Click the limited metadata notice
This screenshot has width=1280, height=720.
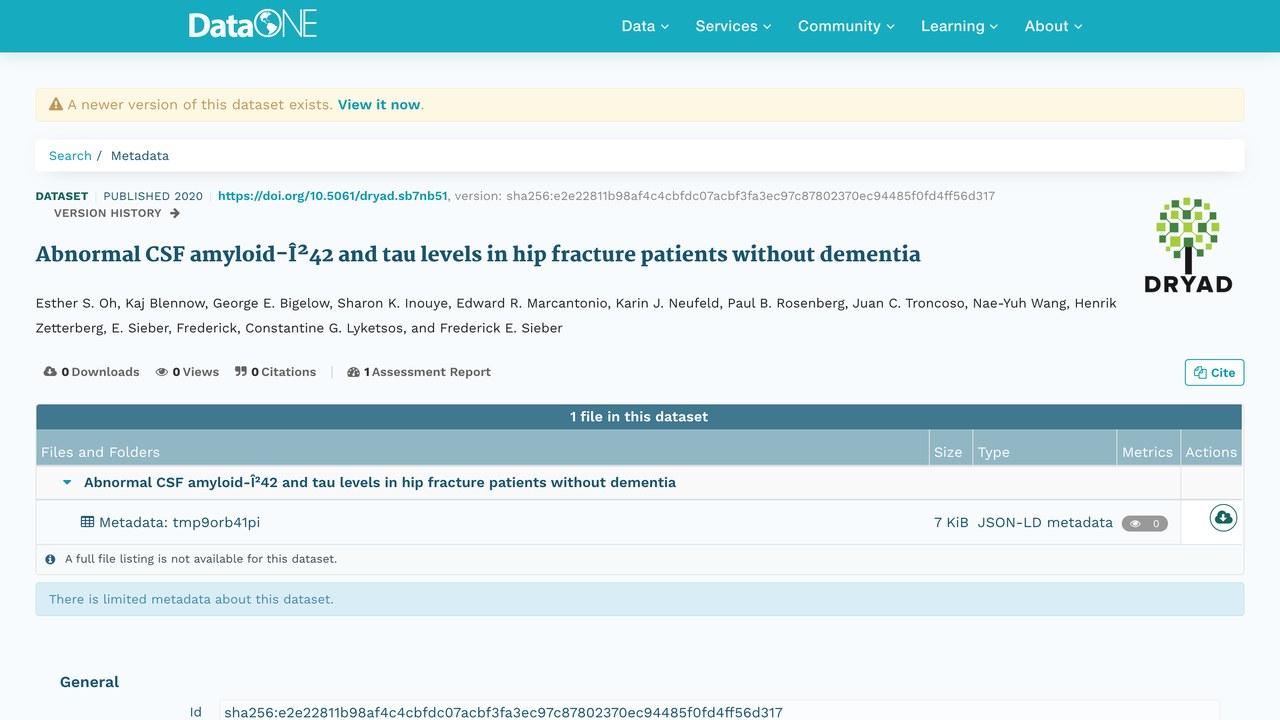[x=640, y=599]
